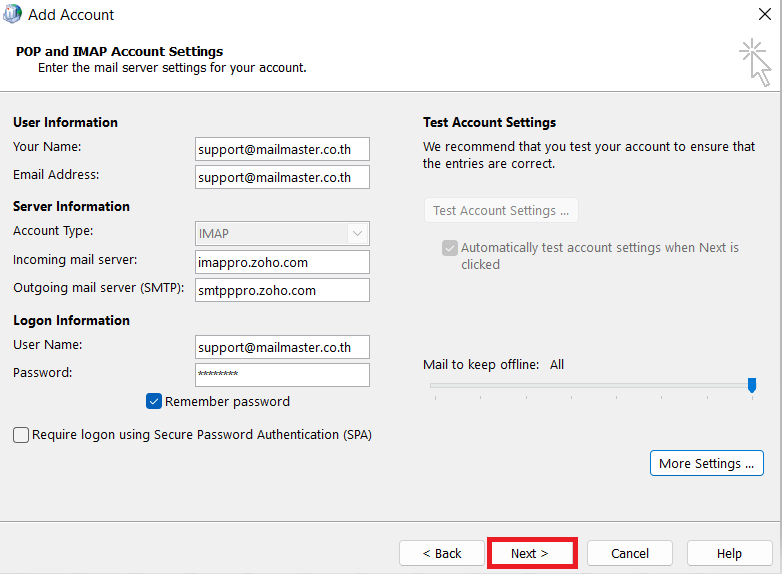Image resolution: width=782 pixels, height=574 pixels.
Task: Click the User Name logon field
Action: (282, 347)
